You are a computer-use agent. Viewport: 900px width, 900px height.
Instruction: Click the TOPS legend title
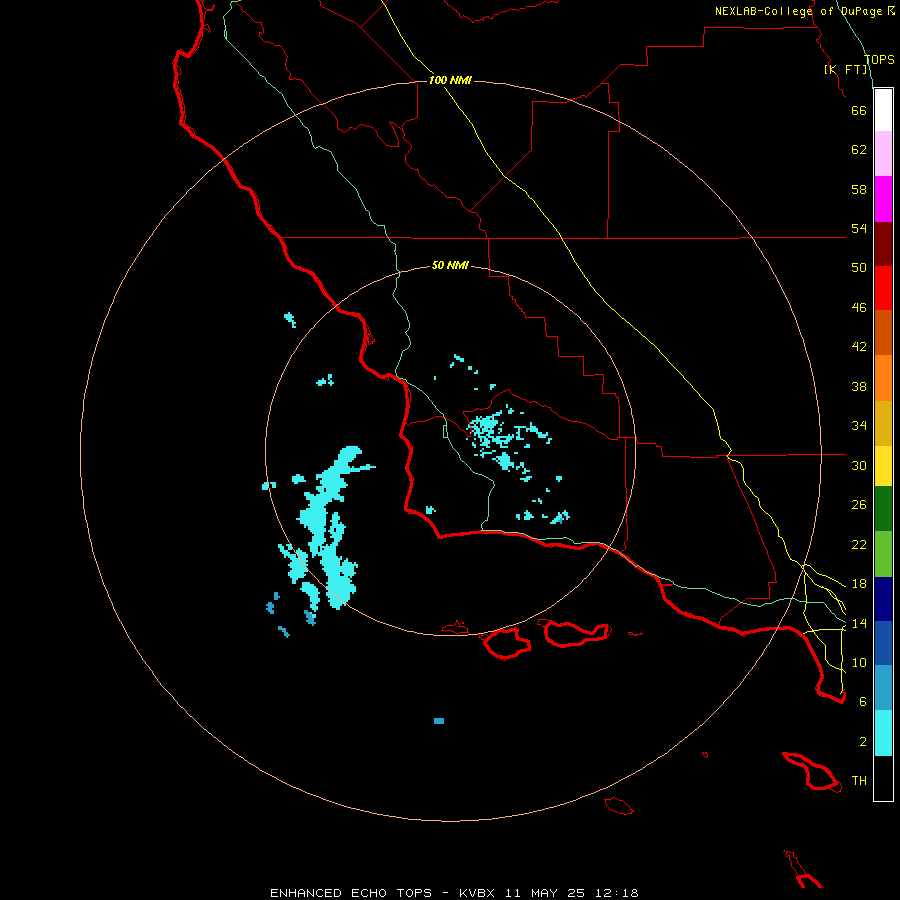pyautogui.click(x=879, y=59)
